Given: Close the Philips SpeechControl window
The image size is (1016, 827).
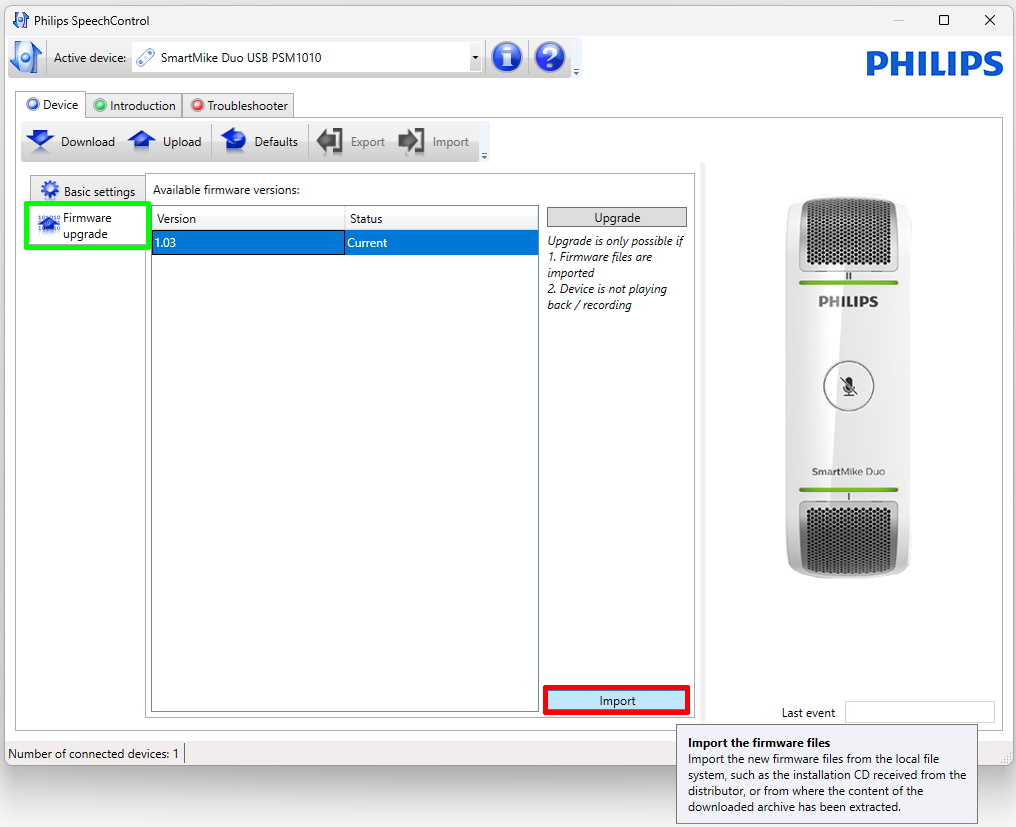Looking at the screenshot, I should click(989, 20).
